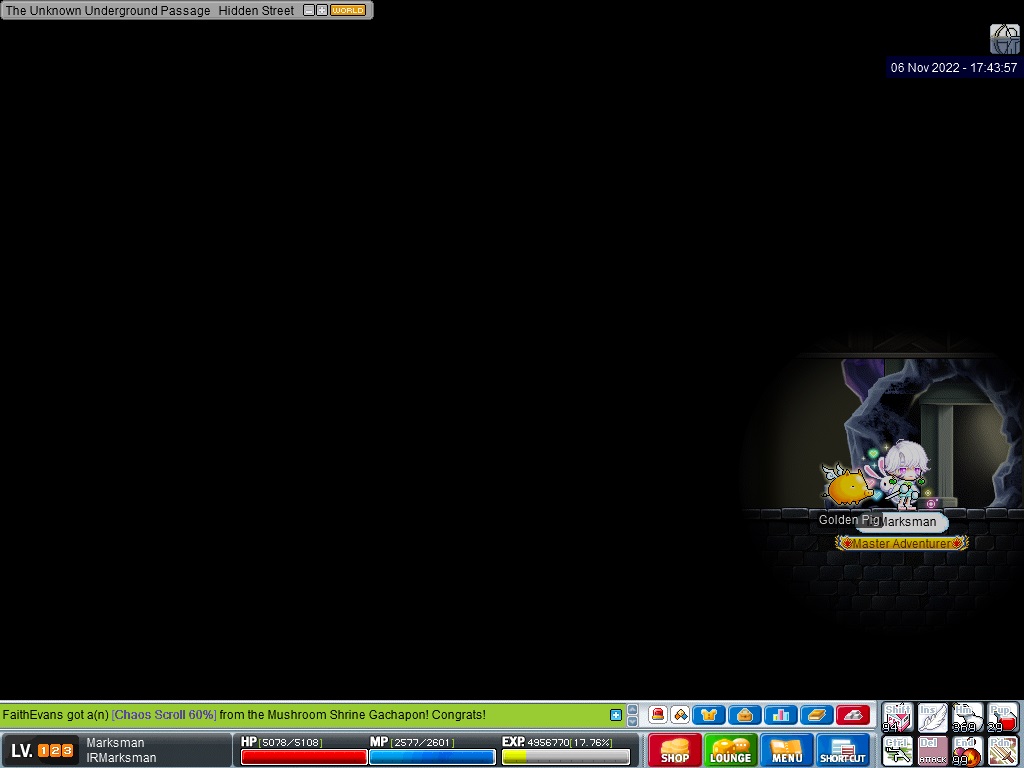Use the red potion Pup quickslot
This screenshot has width=1024, height=768.
coord(1002,717)
